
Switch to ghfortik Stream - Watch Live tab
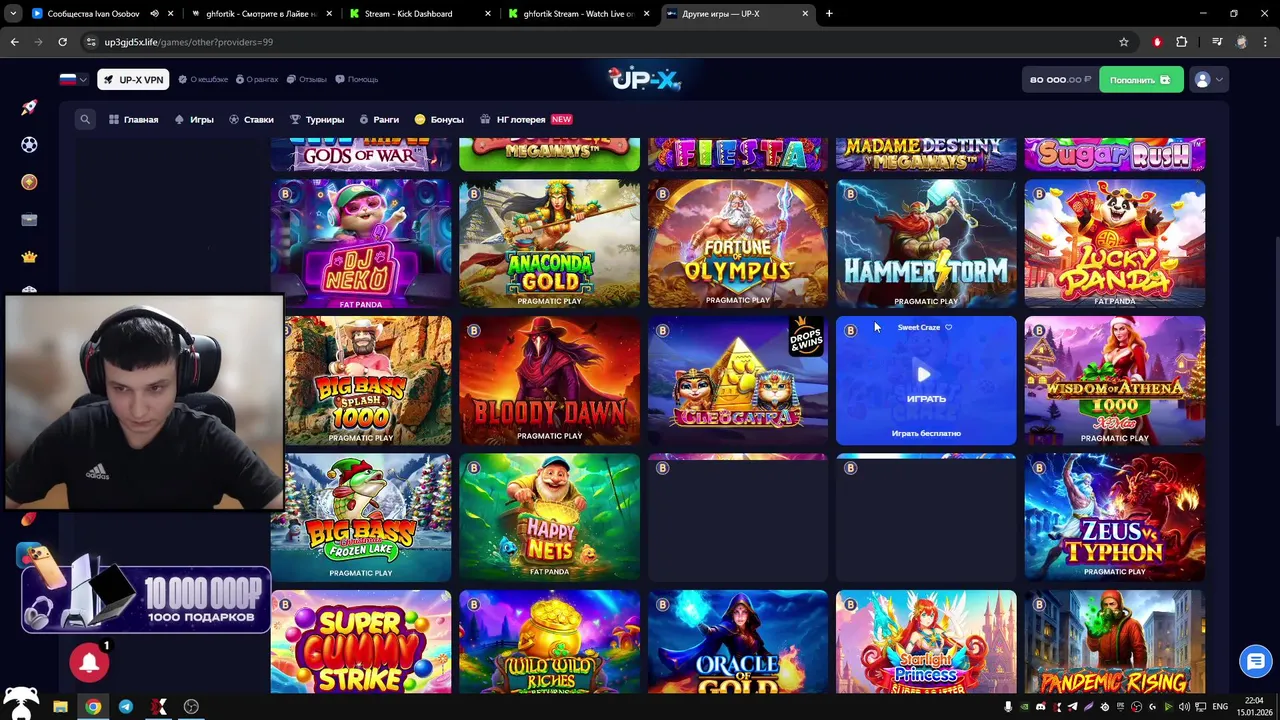tap(578, 14)
